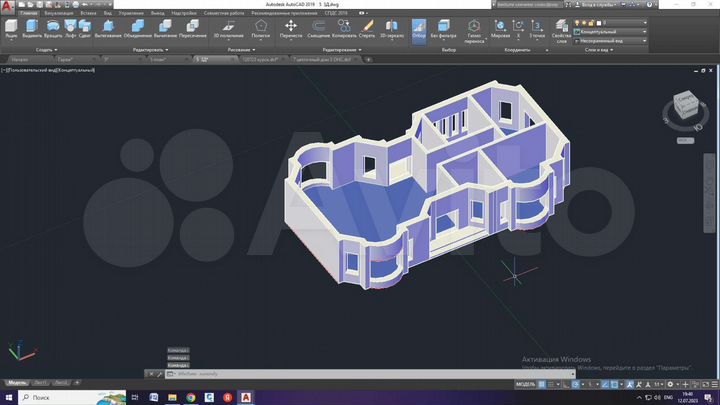The image size is (720, 405).
Task: Click the Выдавить (Extrude) tool
Action: [x=32, y=27]
